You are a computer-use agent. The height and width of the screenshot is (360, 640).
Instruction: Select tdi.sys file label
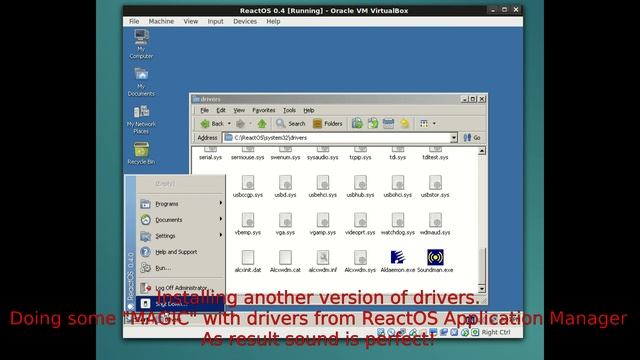click(x=398, y=157)
